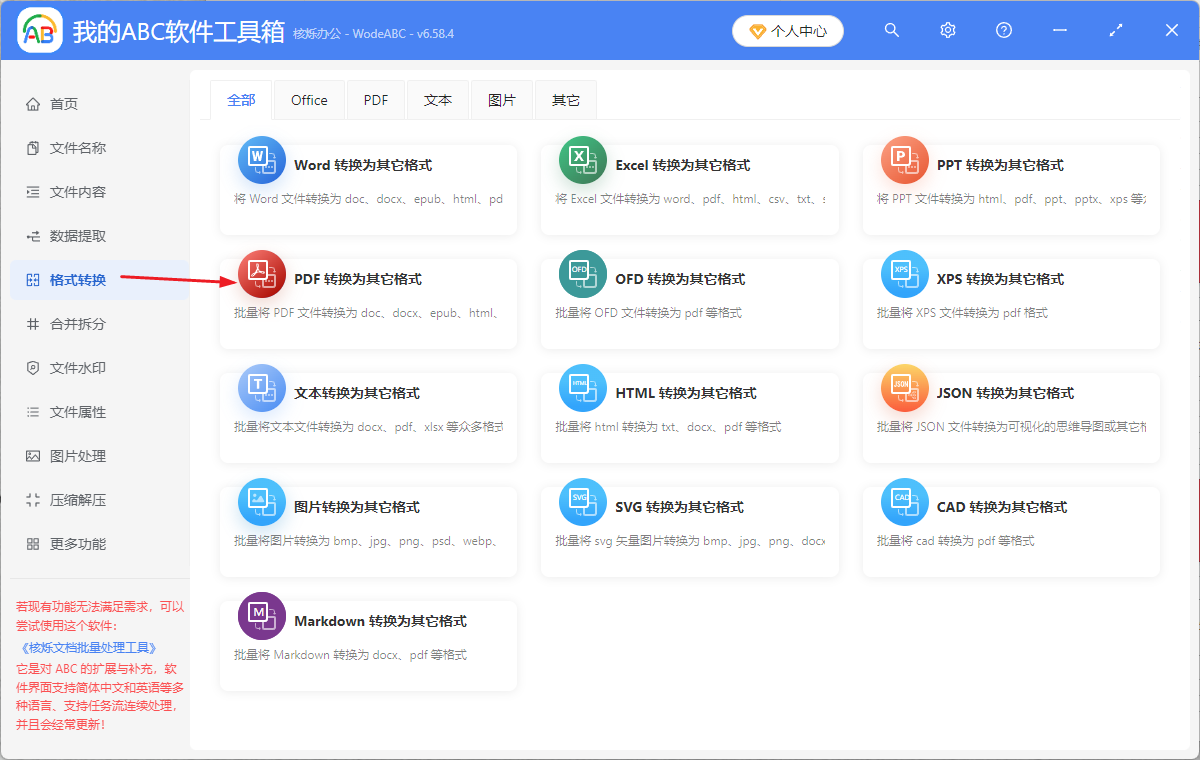Open the PPT 转换为其它格式 tool
This screenshot has height=760, width=1200.
[x=905, y=160]
